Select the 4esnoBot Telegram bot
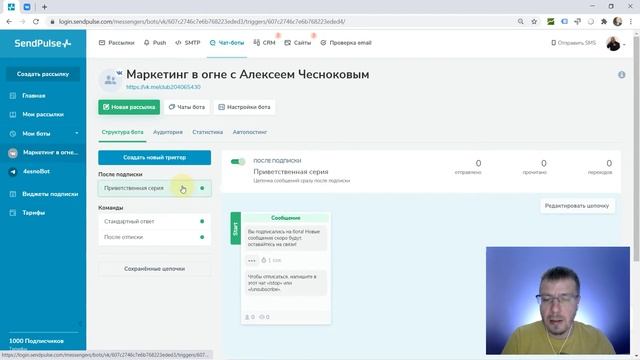The height and width of the screenshot is (360, 640). point(36,171)
